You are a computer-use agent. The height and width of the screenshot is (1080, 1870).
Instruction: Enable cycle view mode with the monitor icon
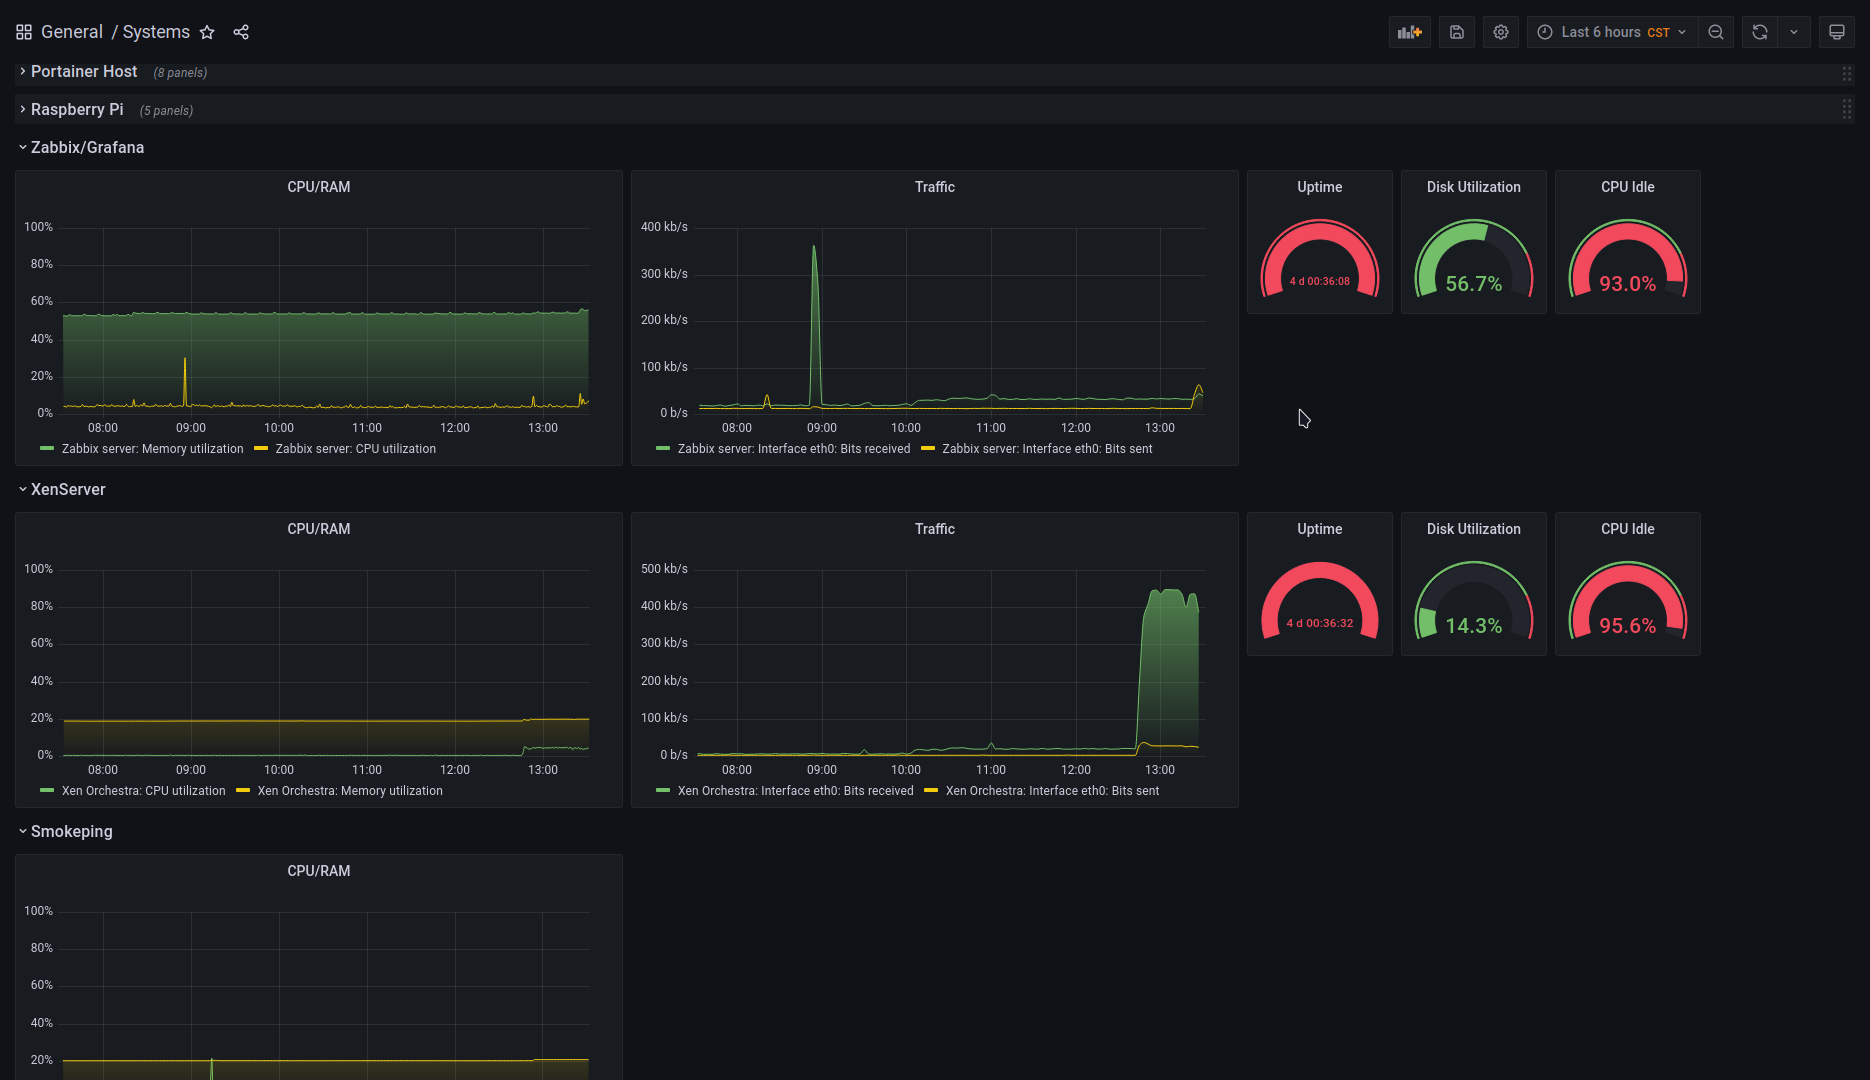coord(1836,31)
